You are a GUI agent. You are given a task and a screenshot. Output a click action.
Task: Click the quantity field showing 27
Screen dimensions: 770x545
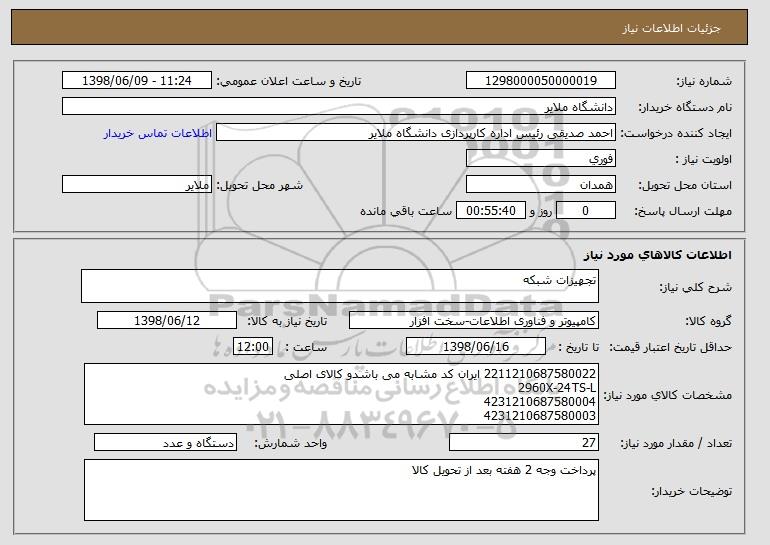click(x=524, y=442)
